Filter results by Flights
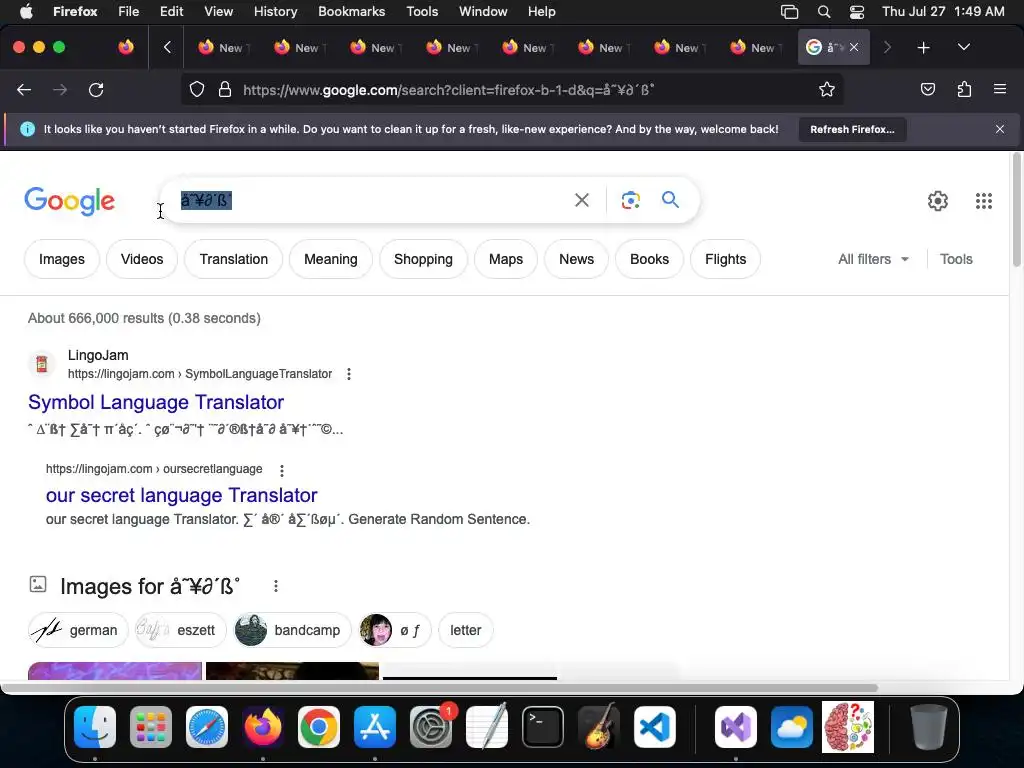 [725, 259]
